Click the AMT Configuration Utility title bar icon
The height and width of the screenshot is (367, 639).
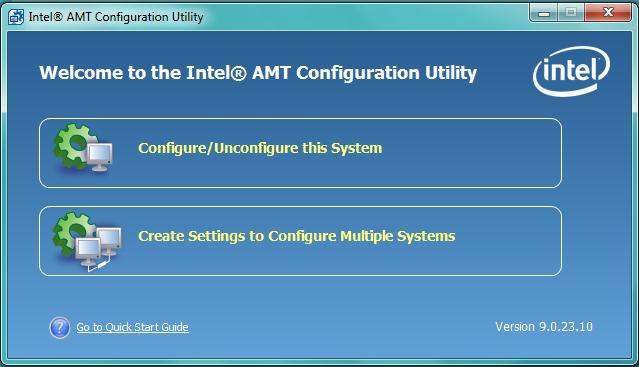16,17
